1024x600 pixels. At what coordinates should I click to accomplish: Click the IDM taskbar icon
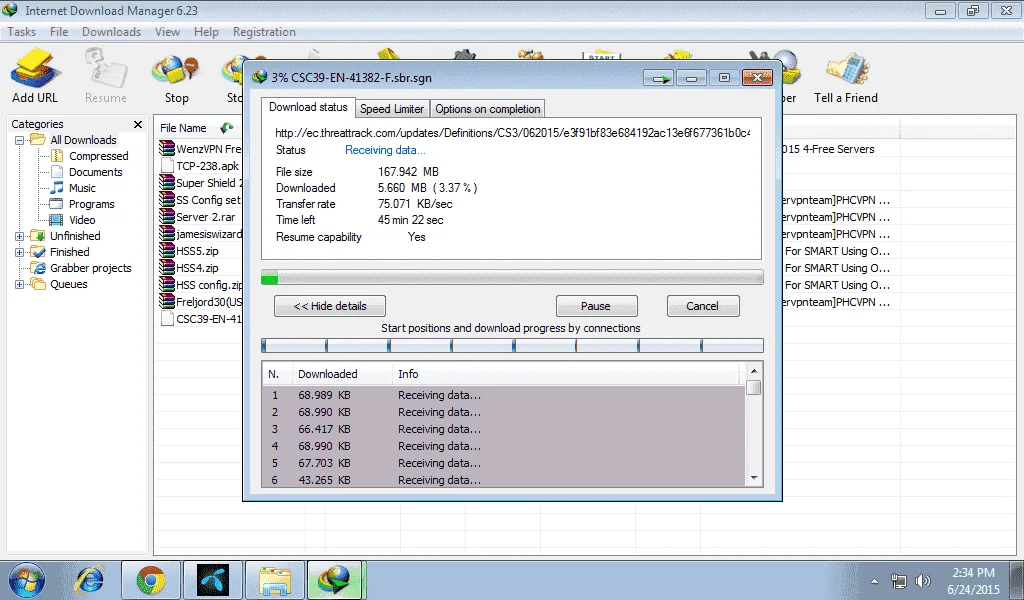point(334,580)
